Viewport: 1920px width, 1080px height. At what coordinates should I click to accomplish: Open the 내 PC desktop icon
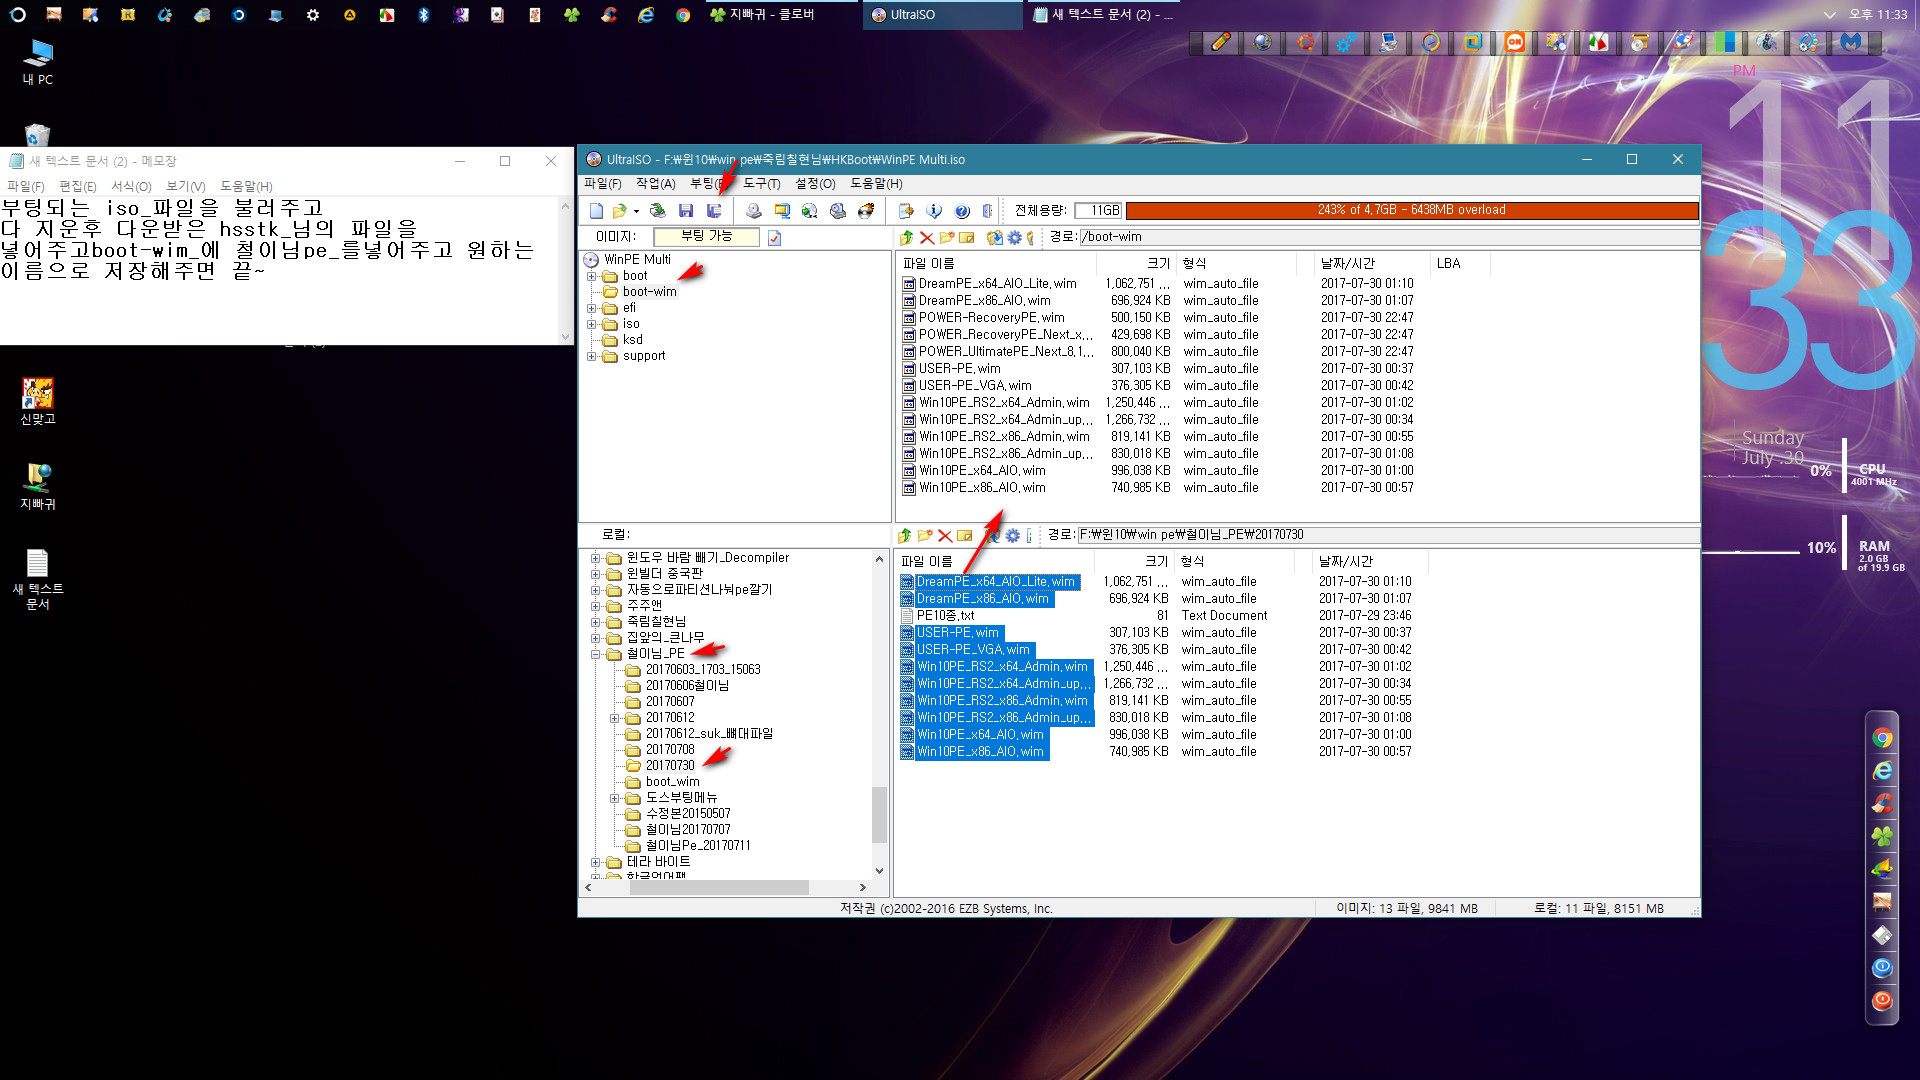[x=38, y=62]
